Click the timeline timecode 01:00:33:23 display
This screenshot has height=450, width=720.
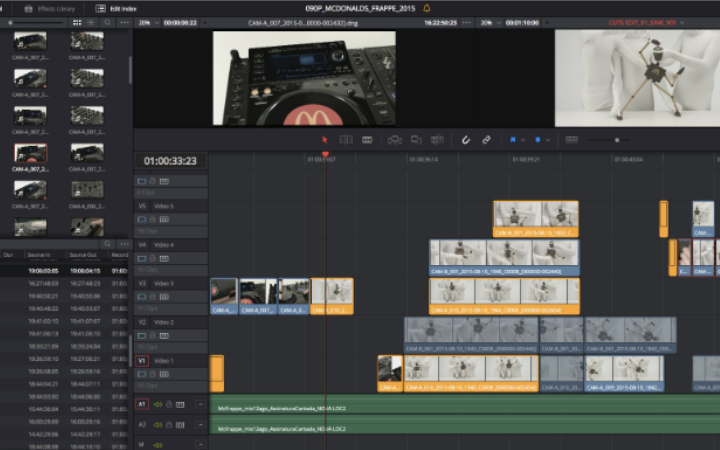170,160
